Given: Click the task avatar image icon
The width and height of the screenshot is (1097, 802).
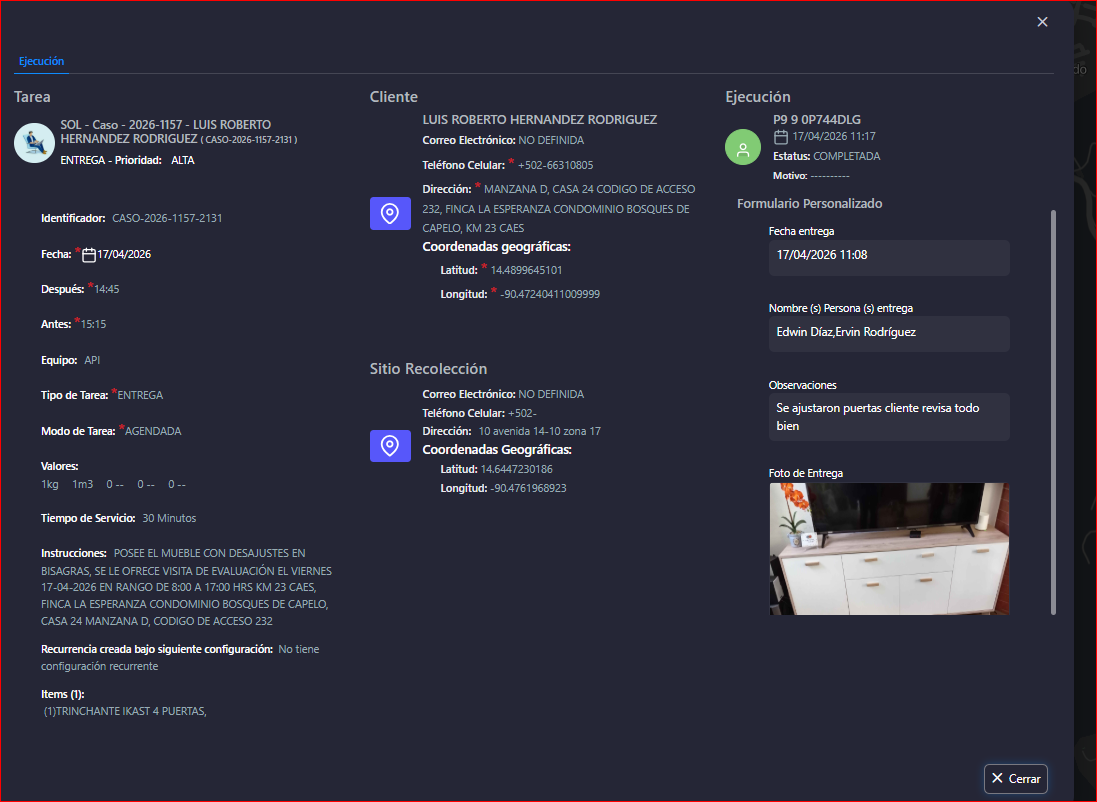Looking at the screenshot, I should click(x=34, y=143).
